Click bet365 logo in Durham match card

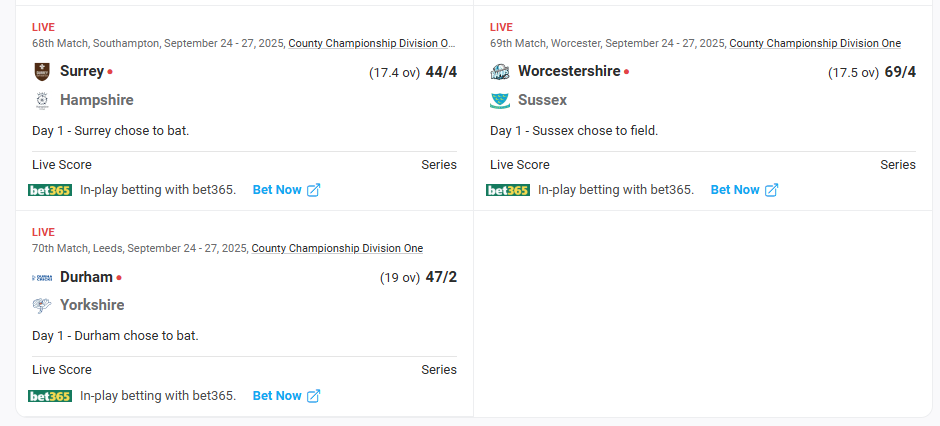(x=50, y=396)
